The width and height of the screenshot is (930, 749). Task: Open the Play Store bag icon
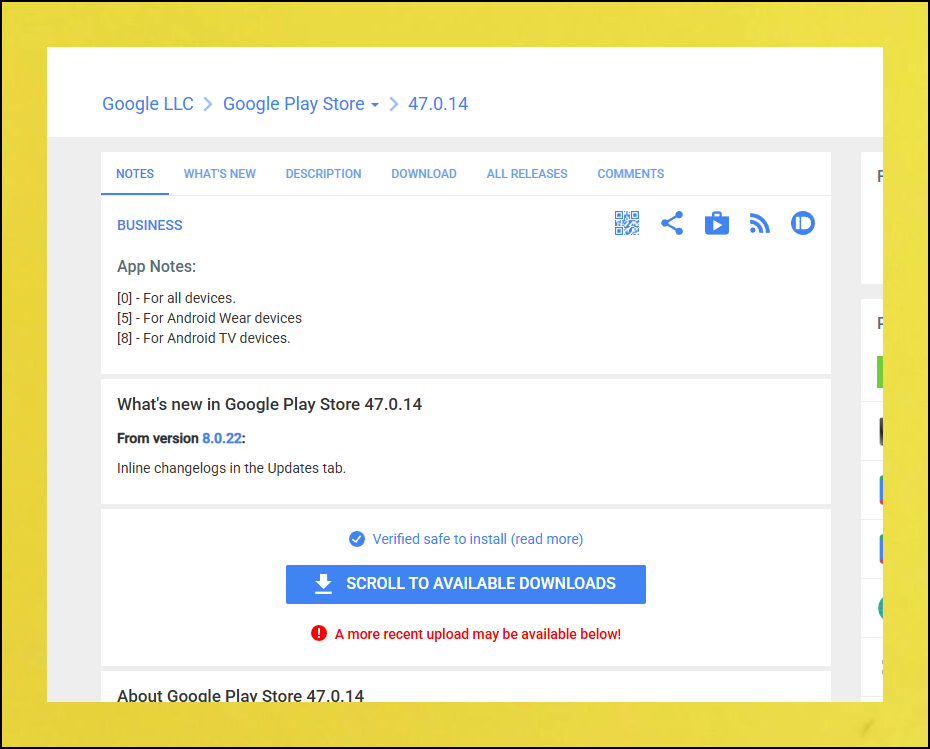pyautogui.click(x=716, y=223)
